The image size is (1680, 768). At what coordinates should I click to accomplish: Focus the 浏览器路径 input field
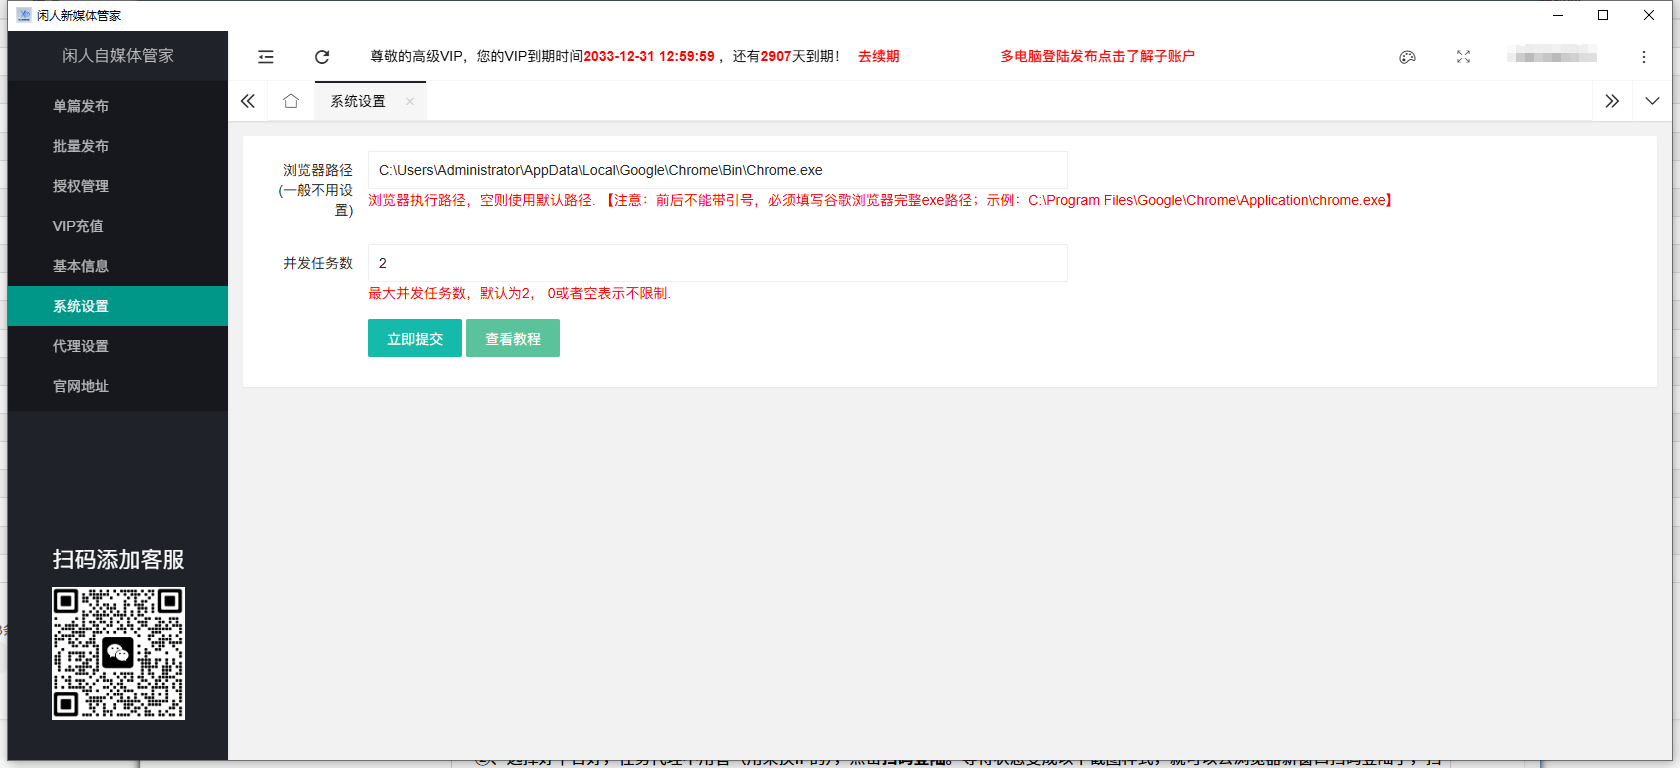(x=718, y=170)
